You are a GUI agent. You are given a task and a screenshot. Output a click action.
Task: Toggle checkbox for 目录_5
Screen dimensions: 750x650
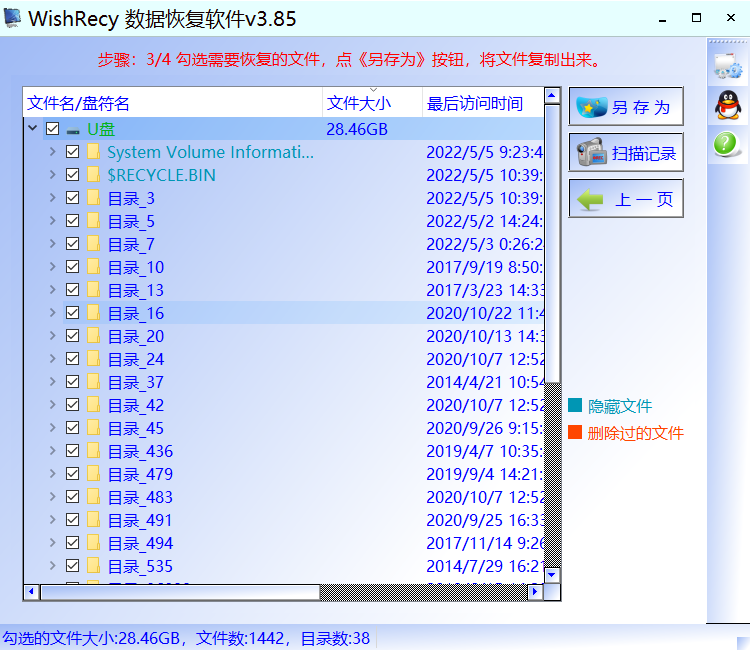[72, 220]
